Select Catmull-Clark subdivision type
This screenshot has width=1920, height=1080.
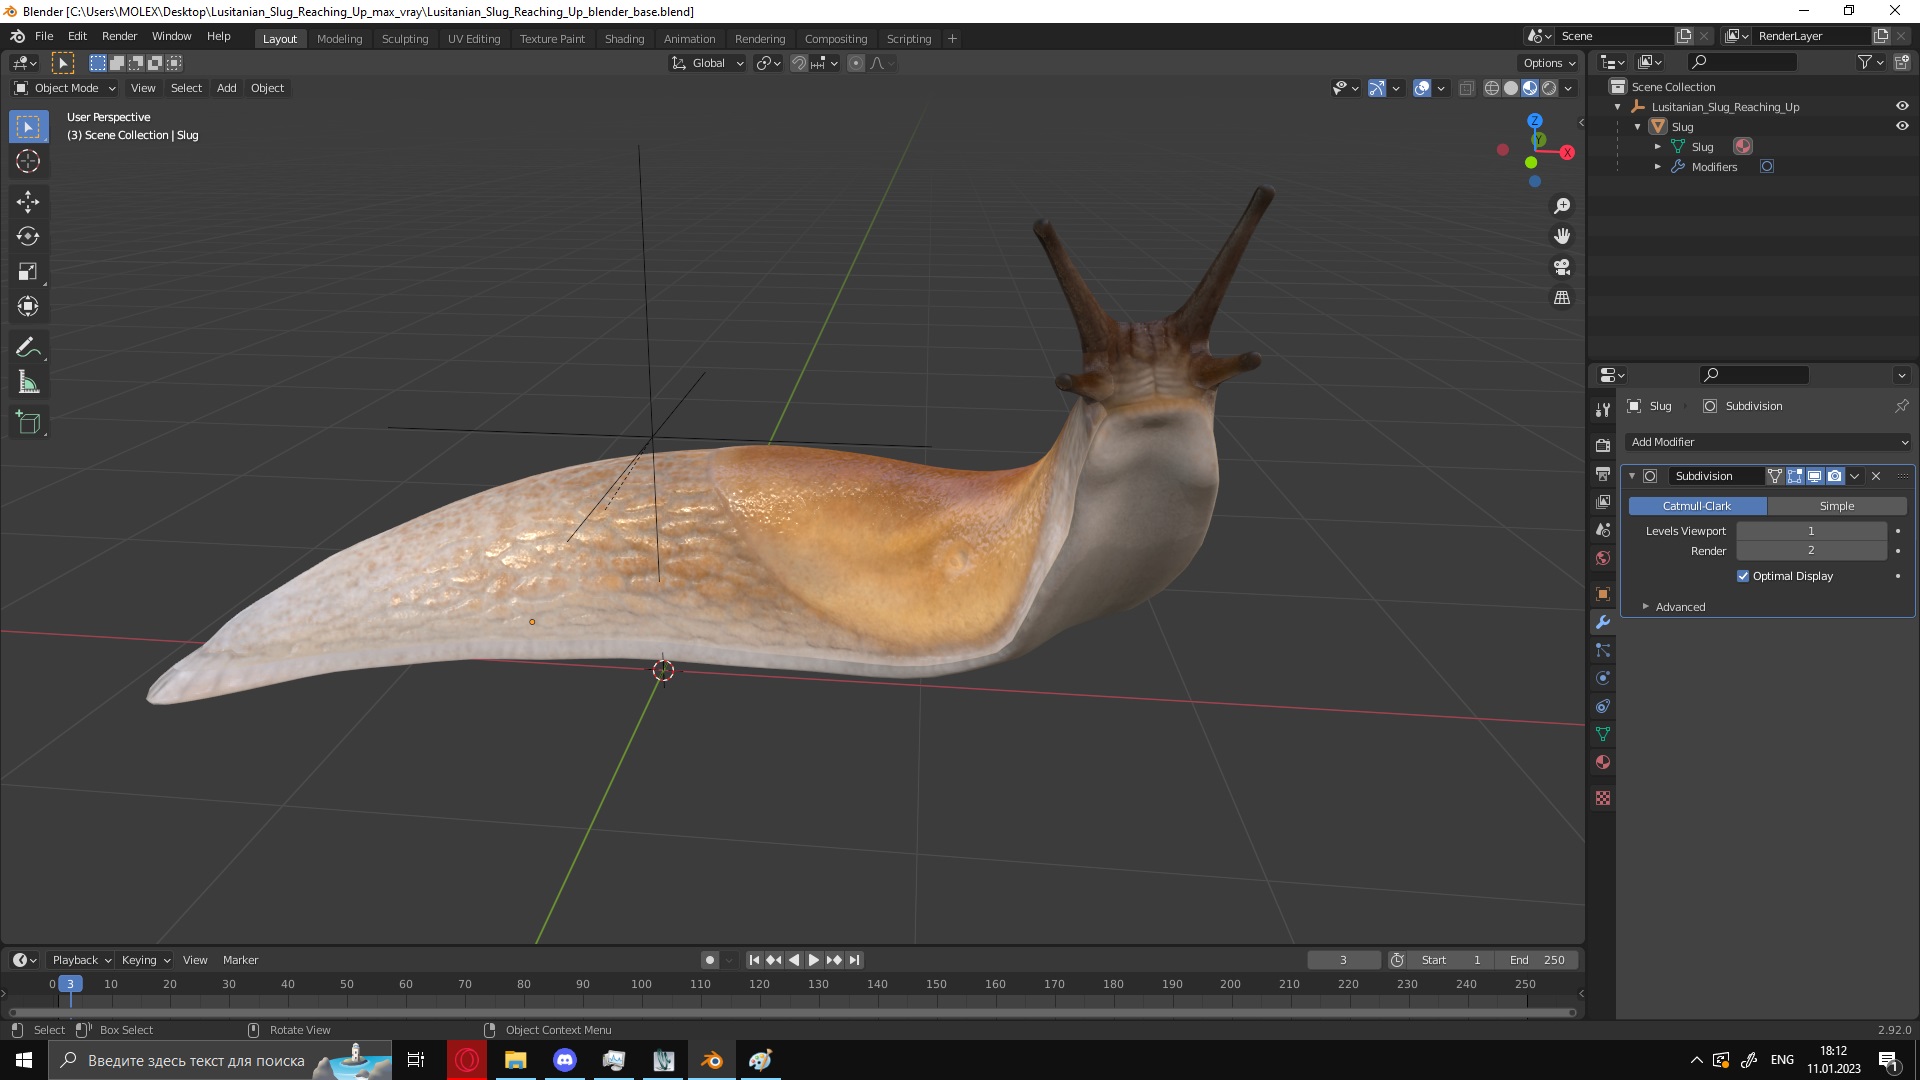(1697, 506)
